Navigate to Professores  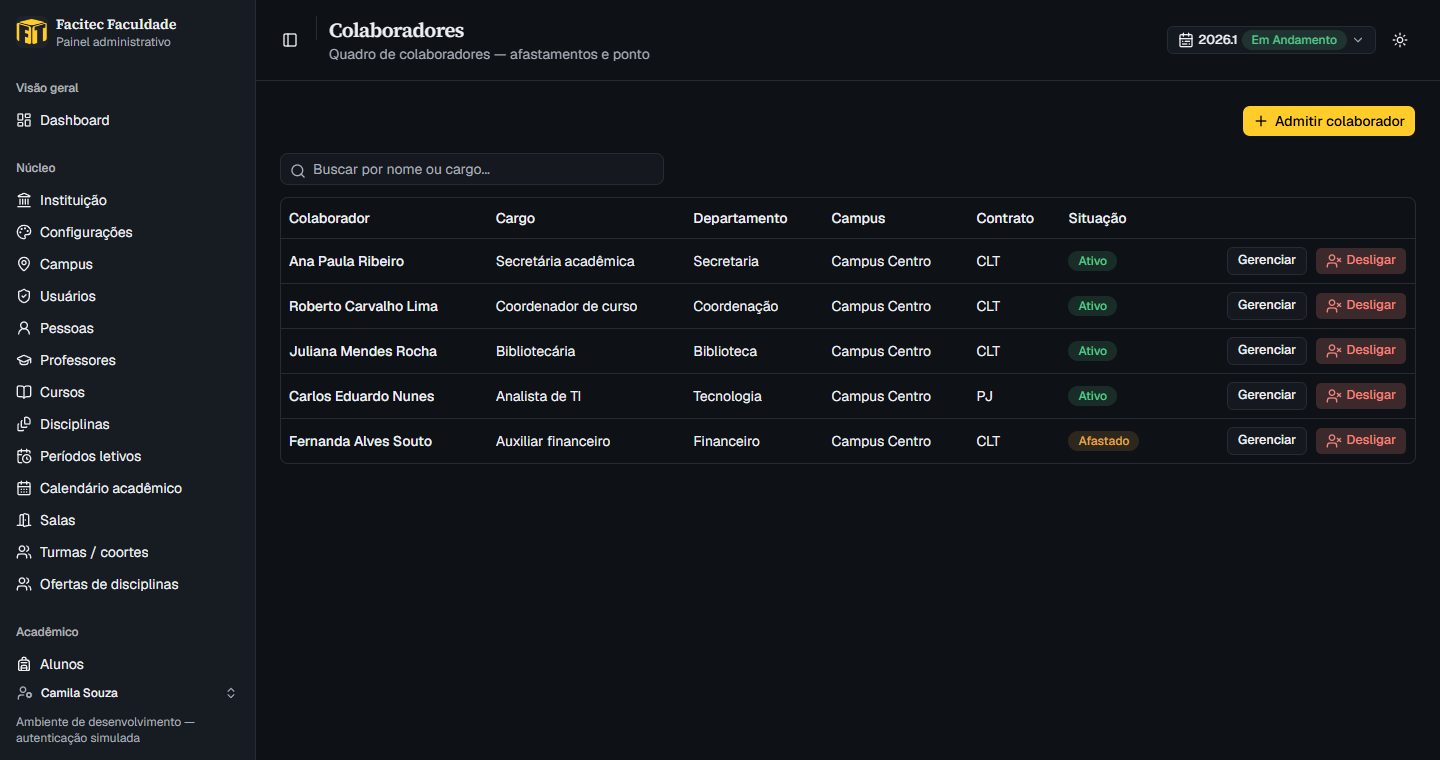pos(128,360)
